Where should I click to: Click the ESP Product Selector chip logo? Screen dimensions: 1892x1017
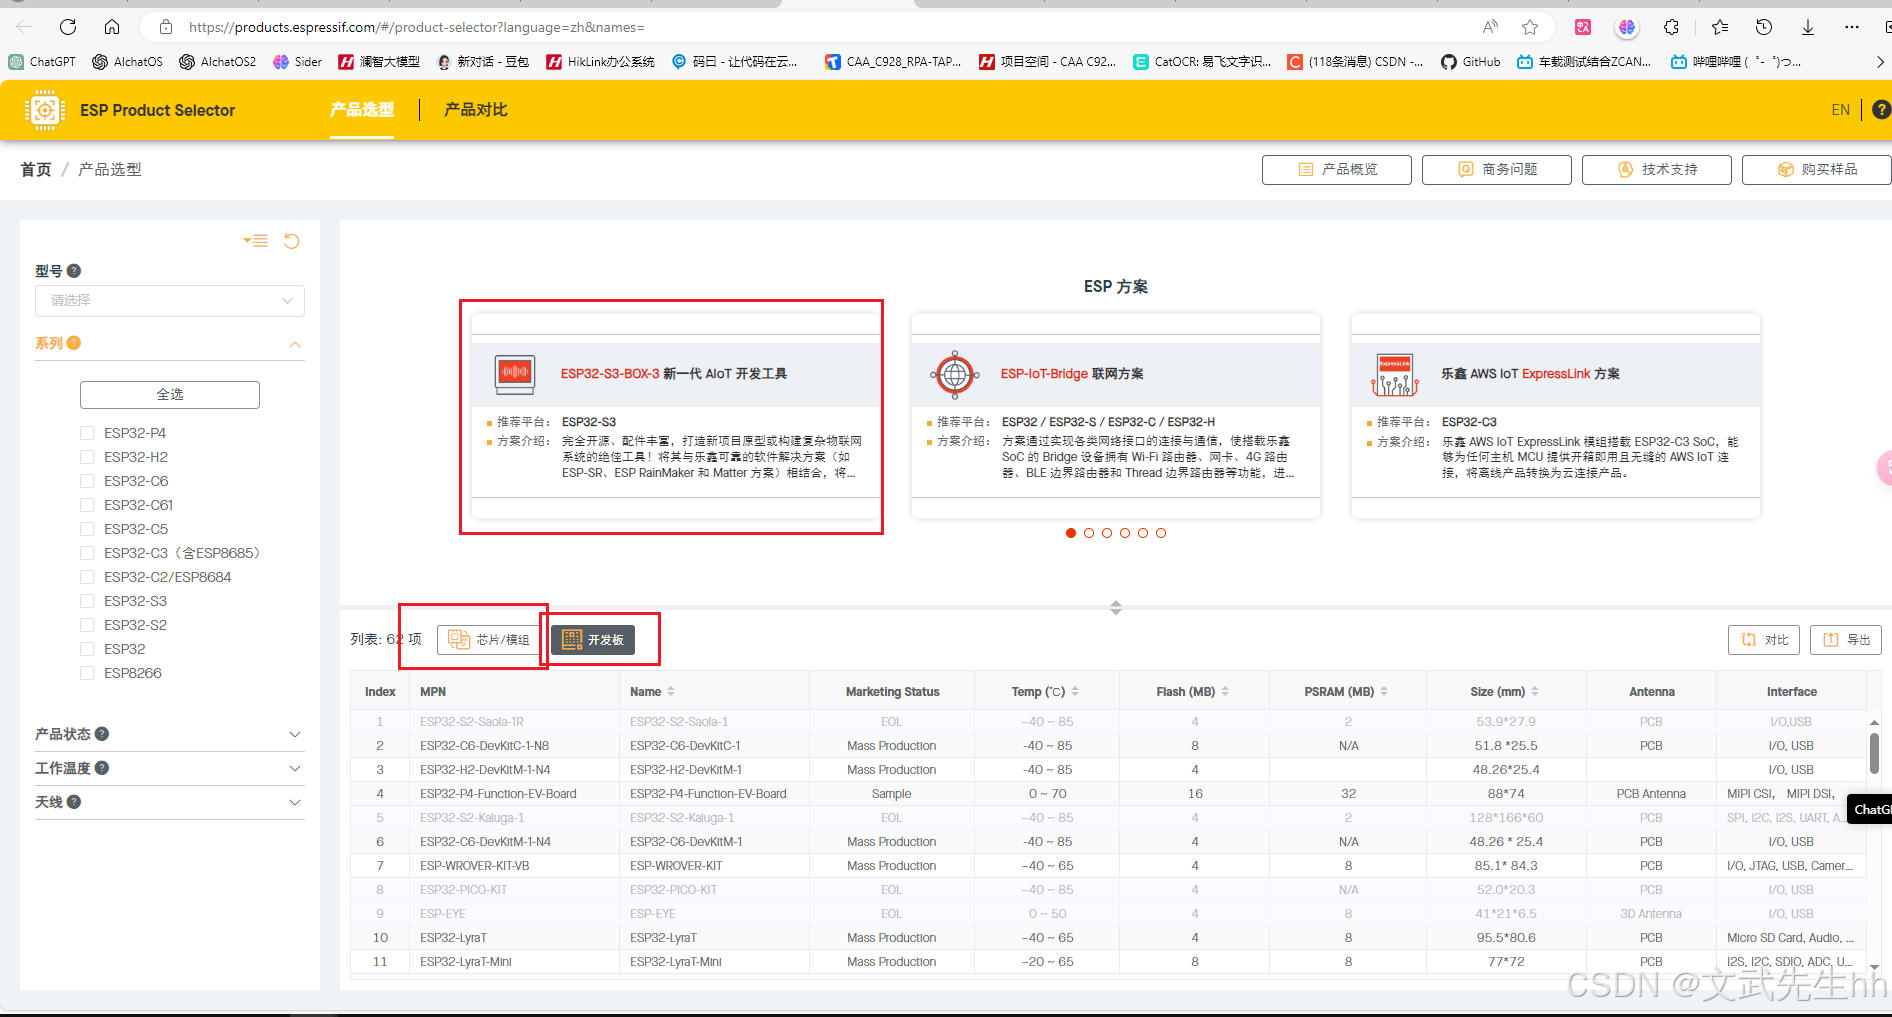click(x=45, y=110)
